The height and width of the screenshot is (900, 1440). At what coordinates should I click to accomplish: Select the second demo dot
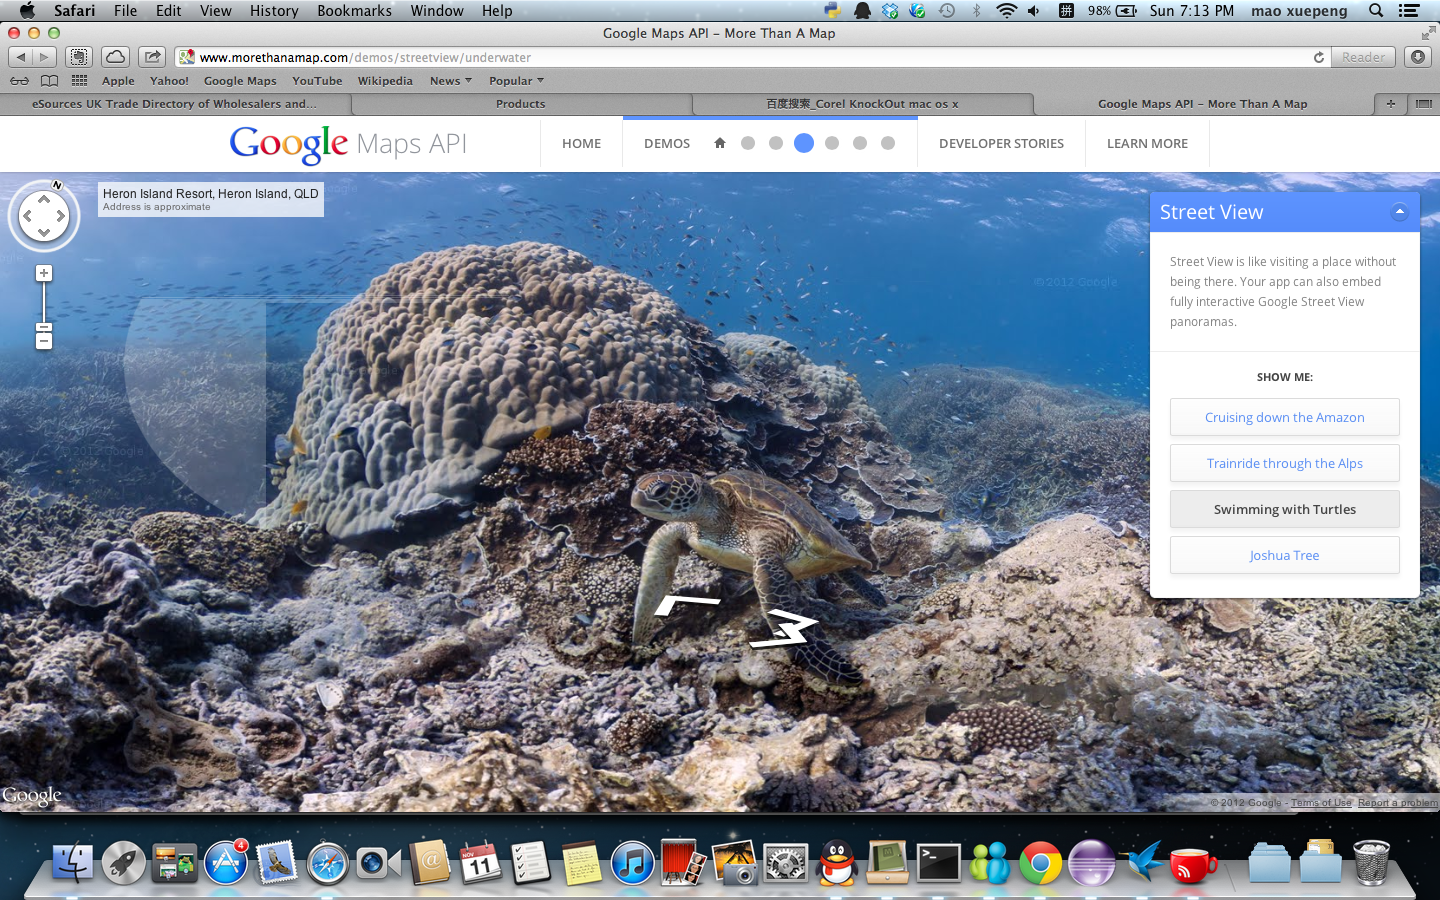776,143
